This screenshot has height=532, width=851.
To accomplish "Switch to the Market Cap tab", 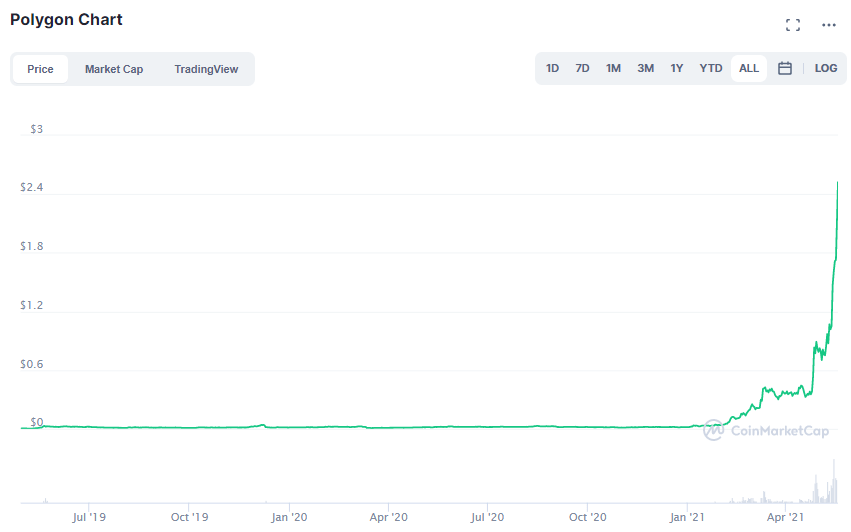I will pyautogui.click(x=114, y=69).
